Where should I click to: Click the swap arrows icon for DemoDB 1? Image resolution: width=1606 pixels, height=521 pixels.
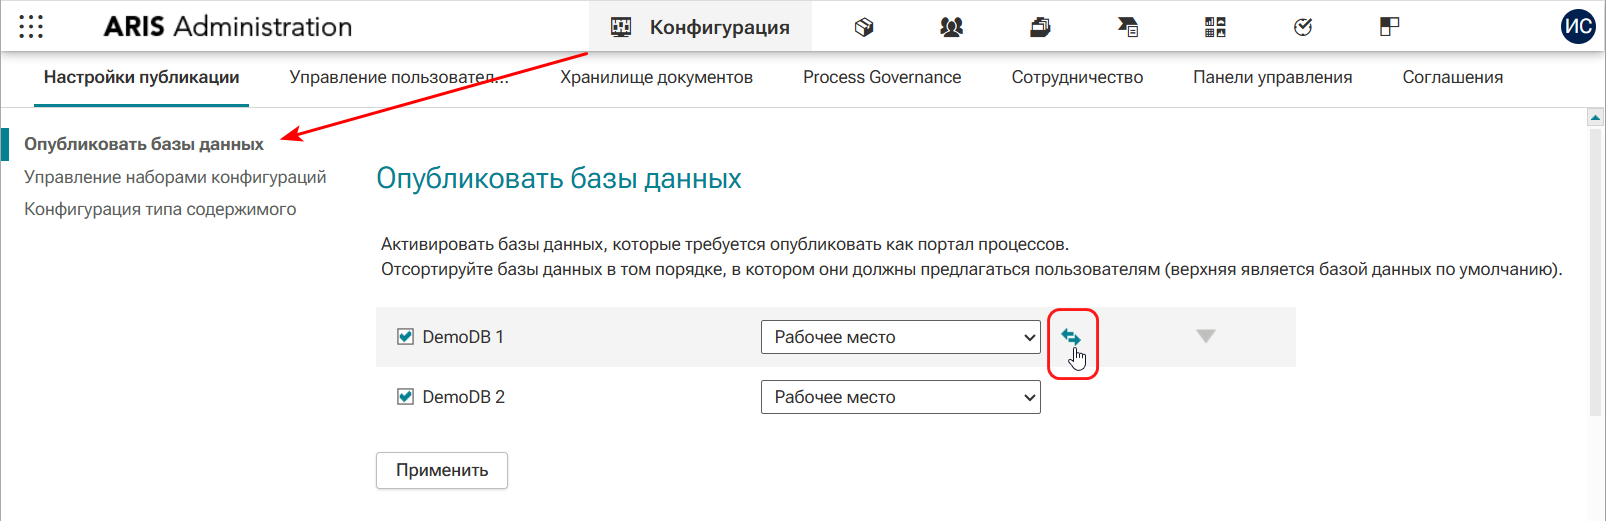pos(1071,337)
